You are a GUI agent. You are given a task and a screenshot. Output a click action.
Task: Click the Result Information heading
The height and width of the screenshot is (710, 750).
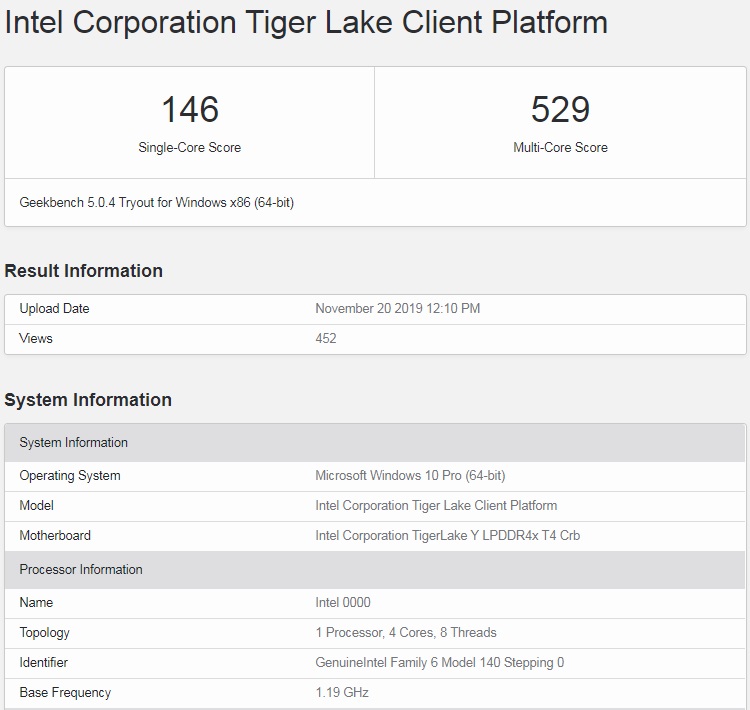84,271
